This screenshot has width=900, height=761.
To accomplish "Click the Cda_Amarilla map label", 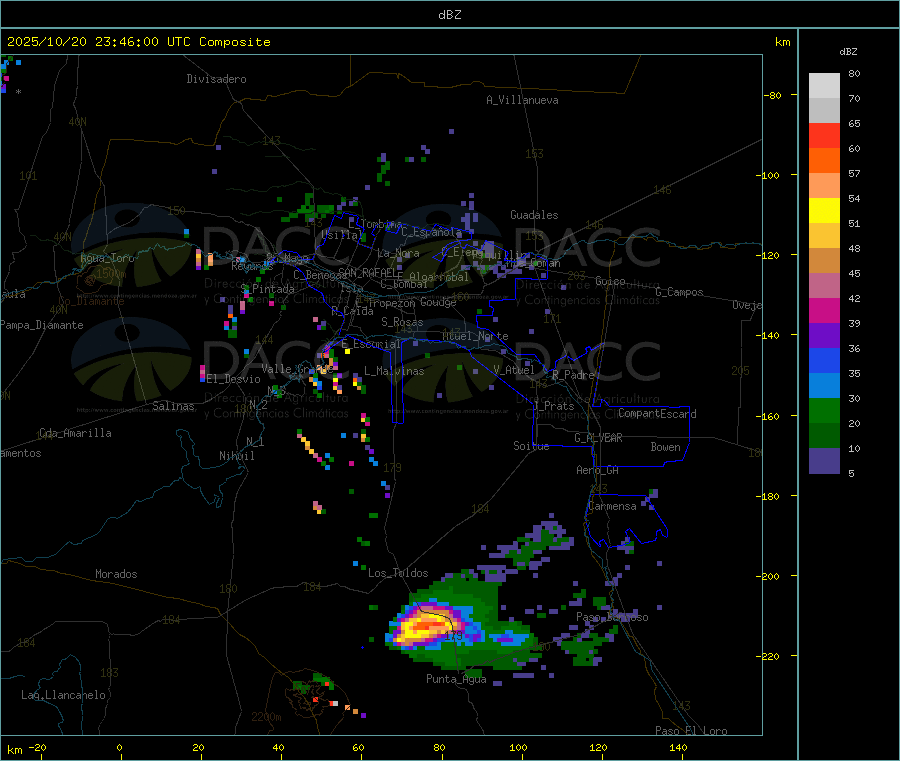I will coord(75,433).
